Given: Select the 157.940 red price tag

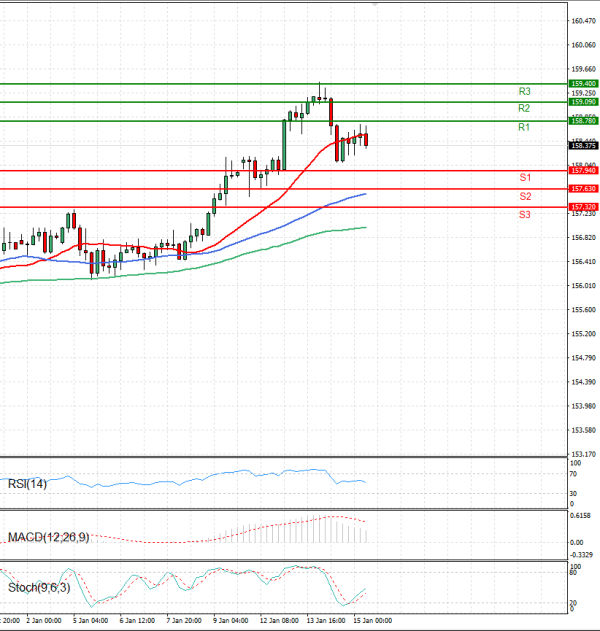Looking at the screenshot, I should click(583, 171).
